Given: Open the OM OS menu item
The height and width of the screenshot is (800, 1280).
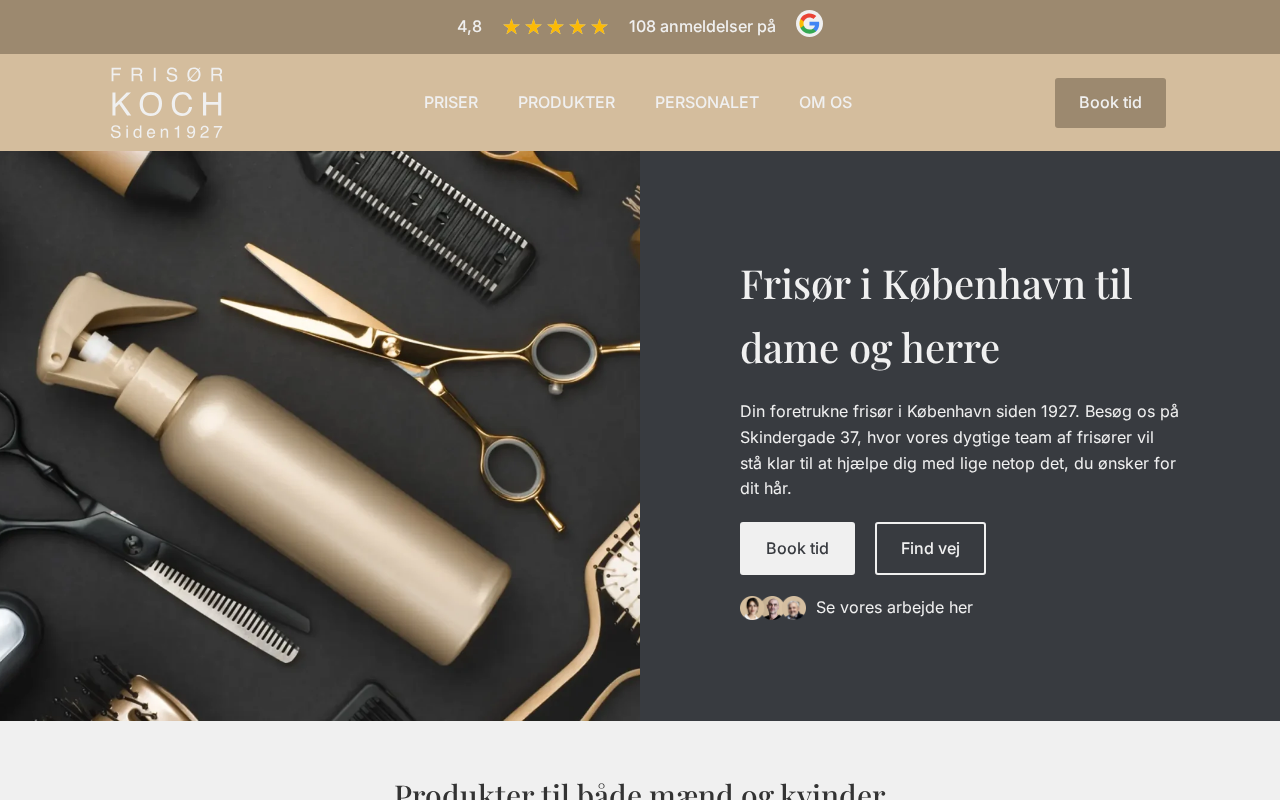Looking at the screenshot, I should tap(825, 102).
